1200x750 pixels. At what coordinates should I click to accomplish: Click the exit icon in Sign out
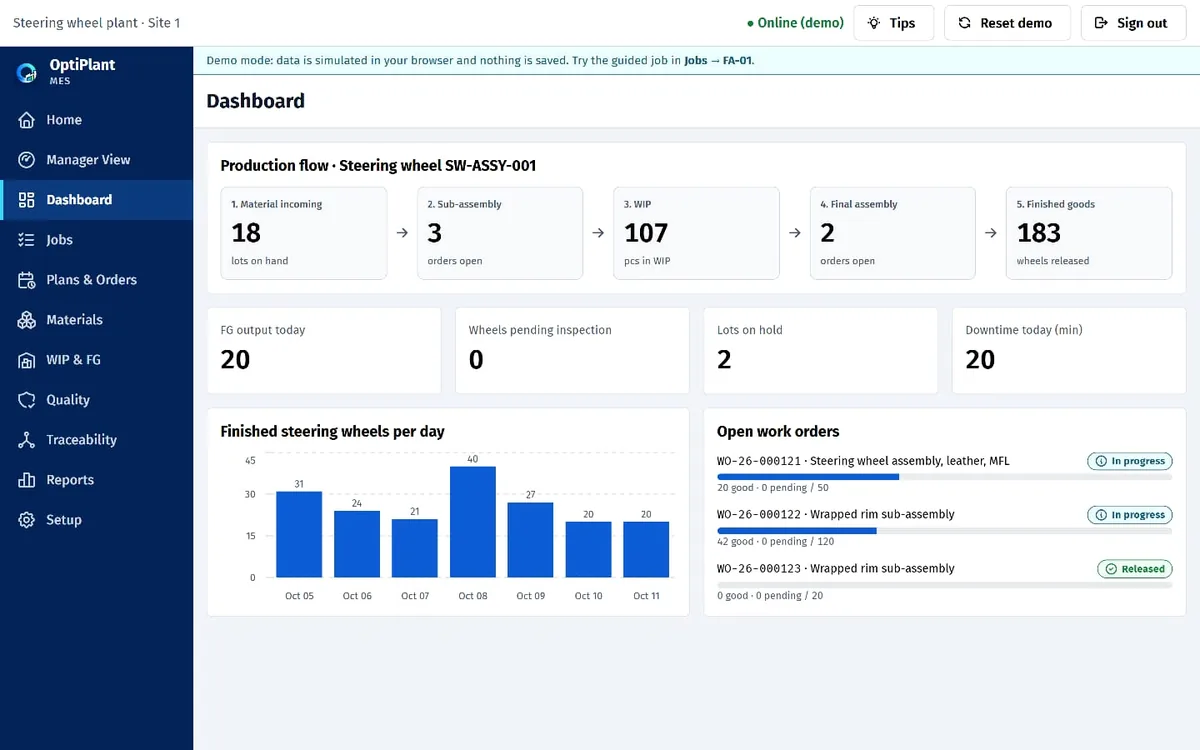coord(1101,23)
